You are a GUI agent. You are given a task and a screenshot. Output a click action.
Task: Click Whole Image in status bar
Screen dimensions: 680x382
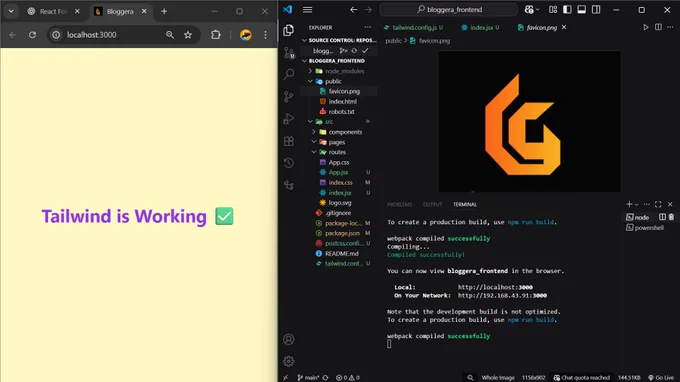[498, 378]
